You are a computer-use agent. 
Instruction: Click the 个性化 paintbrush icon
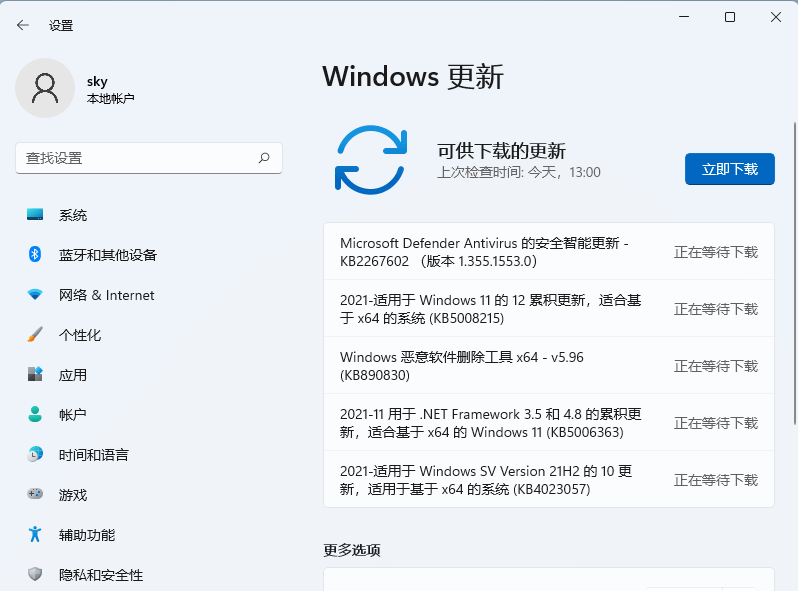pos(35,335)
